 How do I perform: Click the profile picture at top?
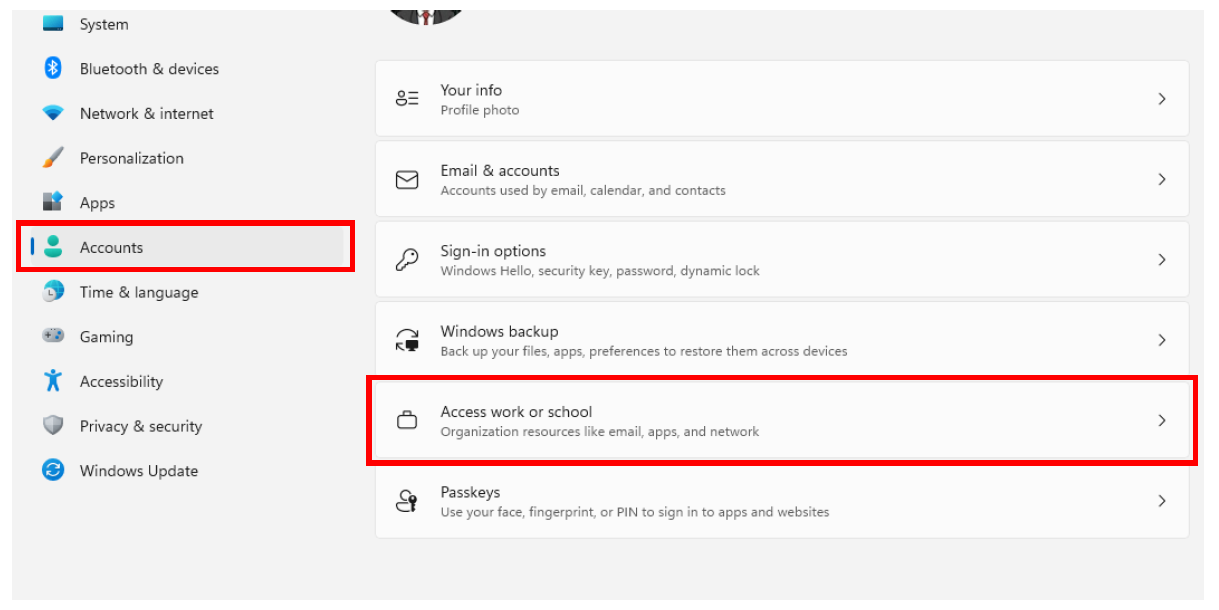click(426, 12)
